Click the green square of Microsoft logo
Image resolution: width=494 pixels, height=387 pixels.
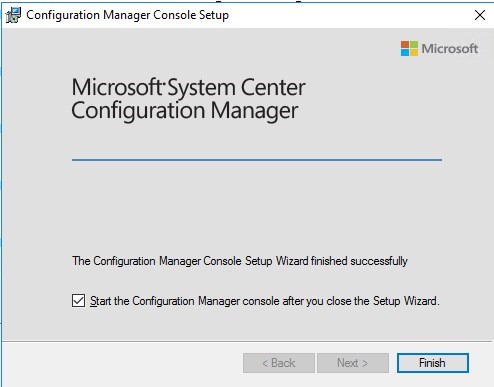tap(414, 44)
